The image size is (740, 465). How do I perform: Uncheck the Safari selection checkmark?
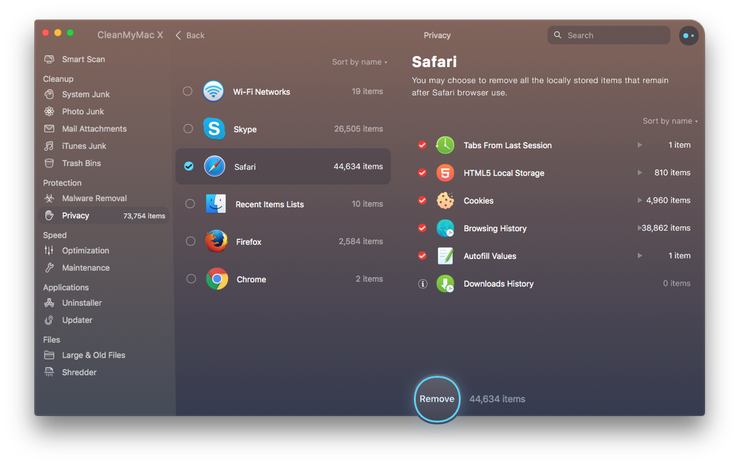click(x=189, y=166)
